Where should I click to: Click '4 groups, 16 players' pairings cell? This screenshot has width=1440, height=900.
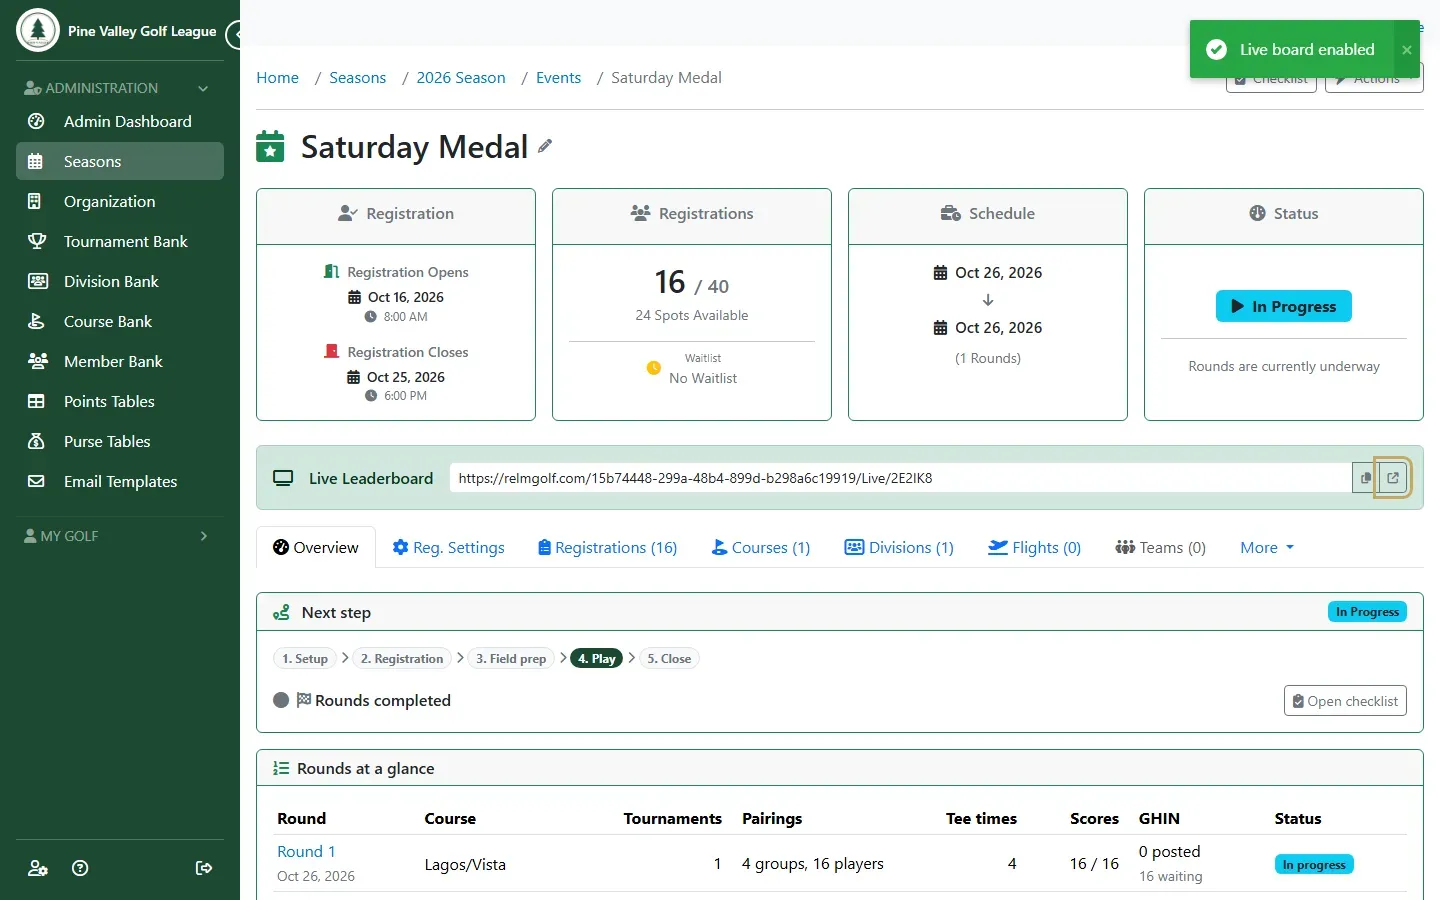tap(813, 864)
